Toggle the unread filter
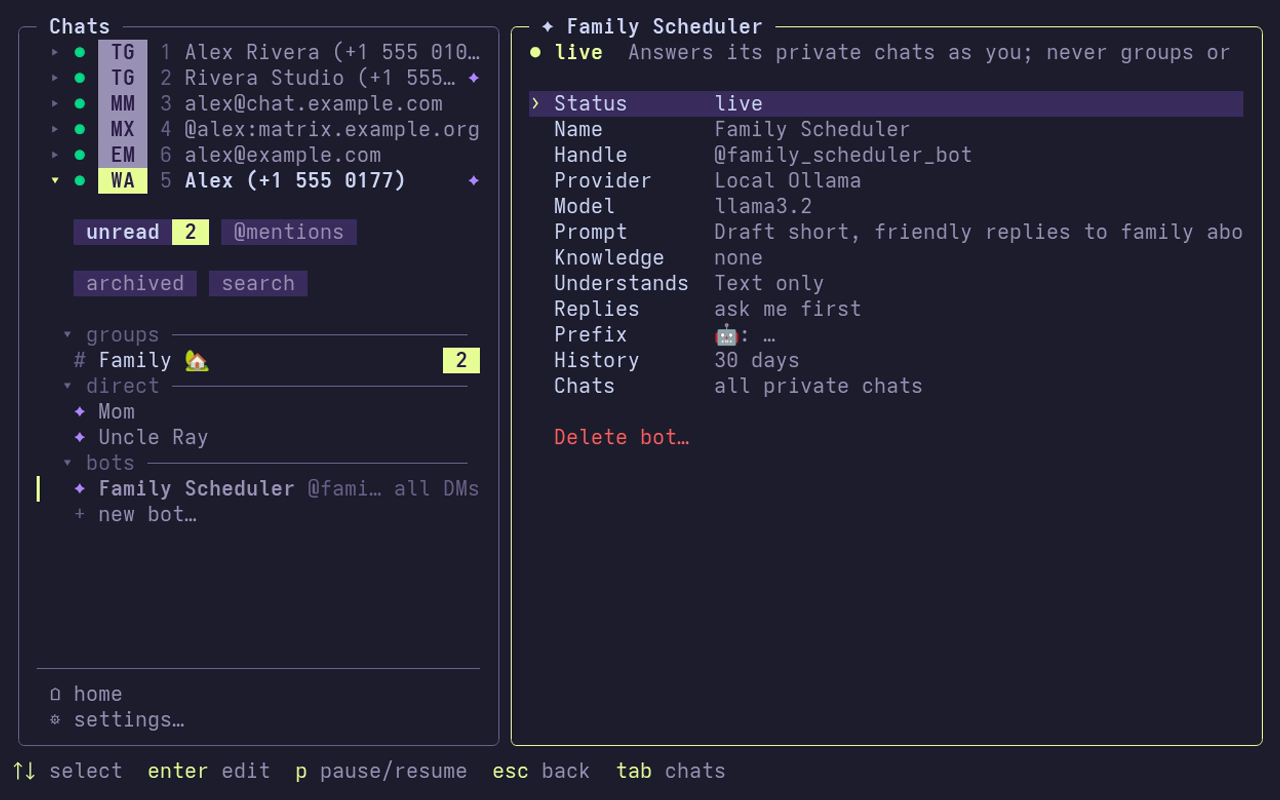Screen dimensions: 1280x800 (x=141, y=232)
